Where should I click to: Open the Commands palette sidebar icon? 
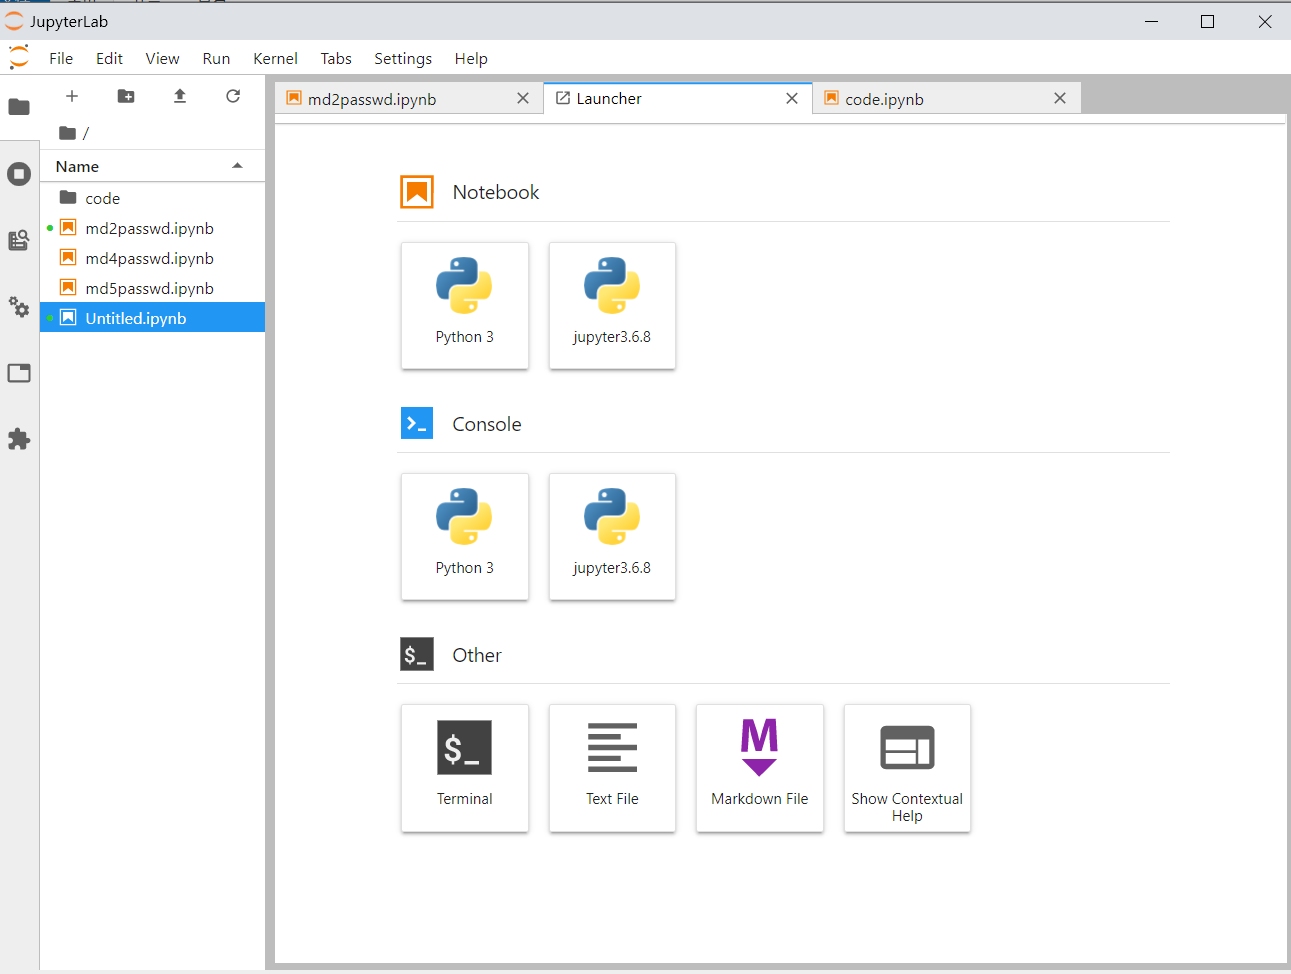19,240
